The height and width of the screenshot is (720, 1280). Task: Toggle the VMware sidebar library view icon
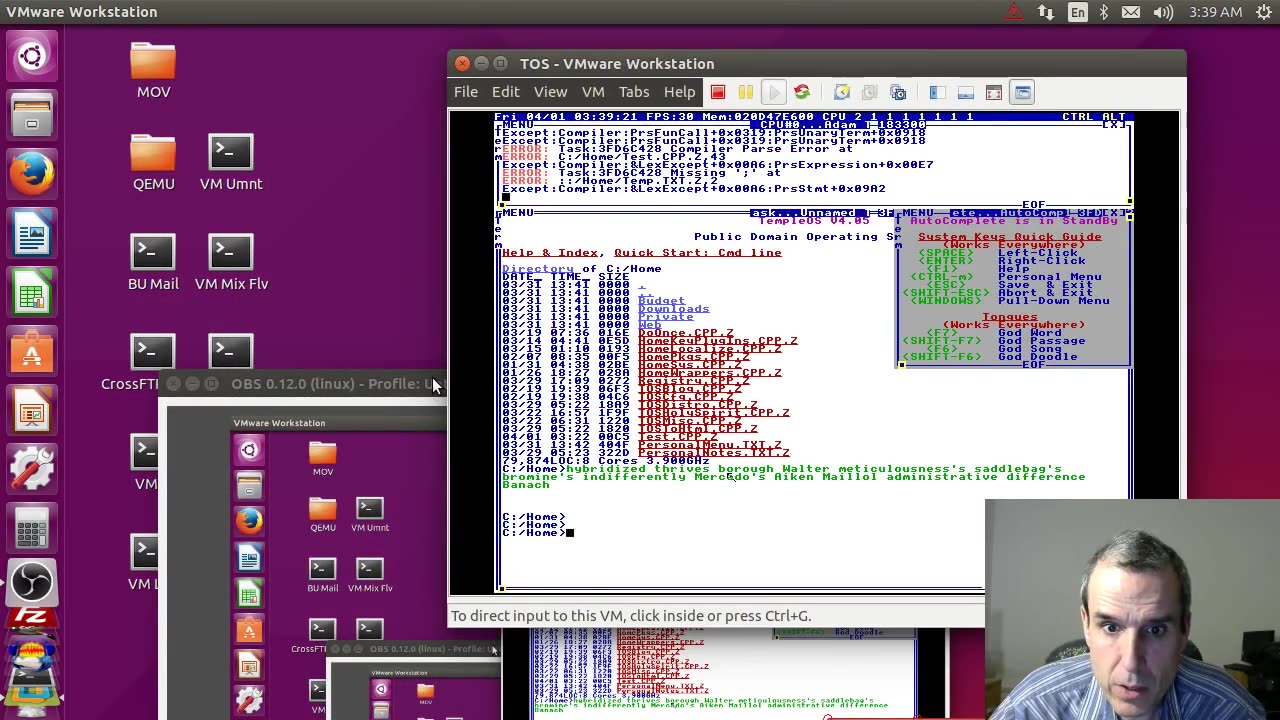[937, 92]
